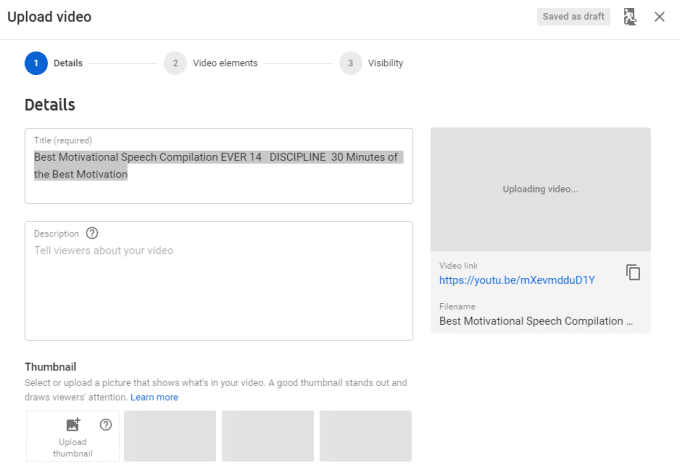Select step 1 Details circle
Screen dimensions: 680x471
point(36,63)
